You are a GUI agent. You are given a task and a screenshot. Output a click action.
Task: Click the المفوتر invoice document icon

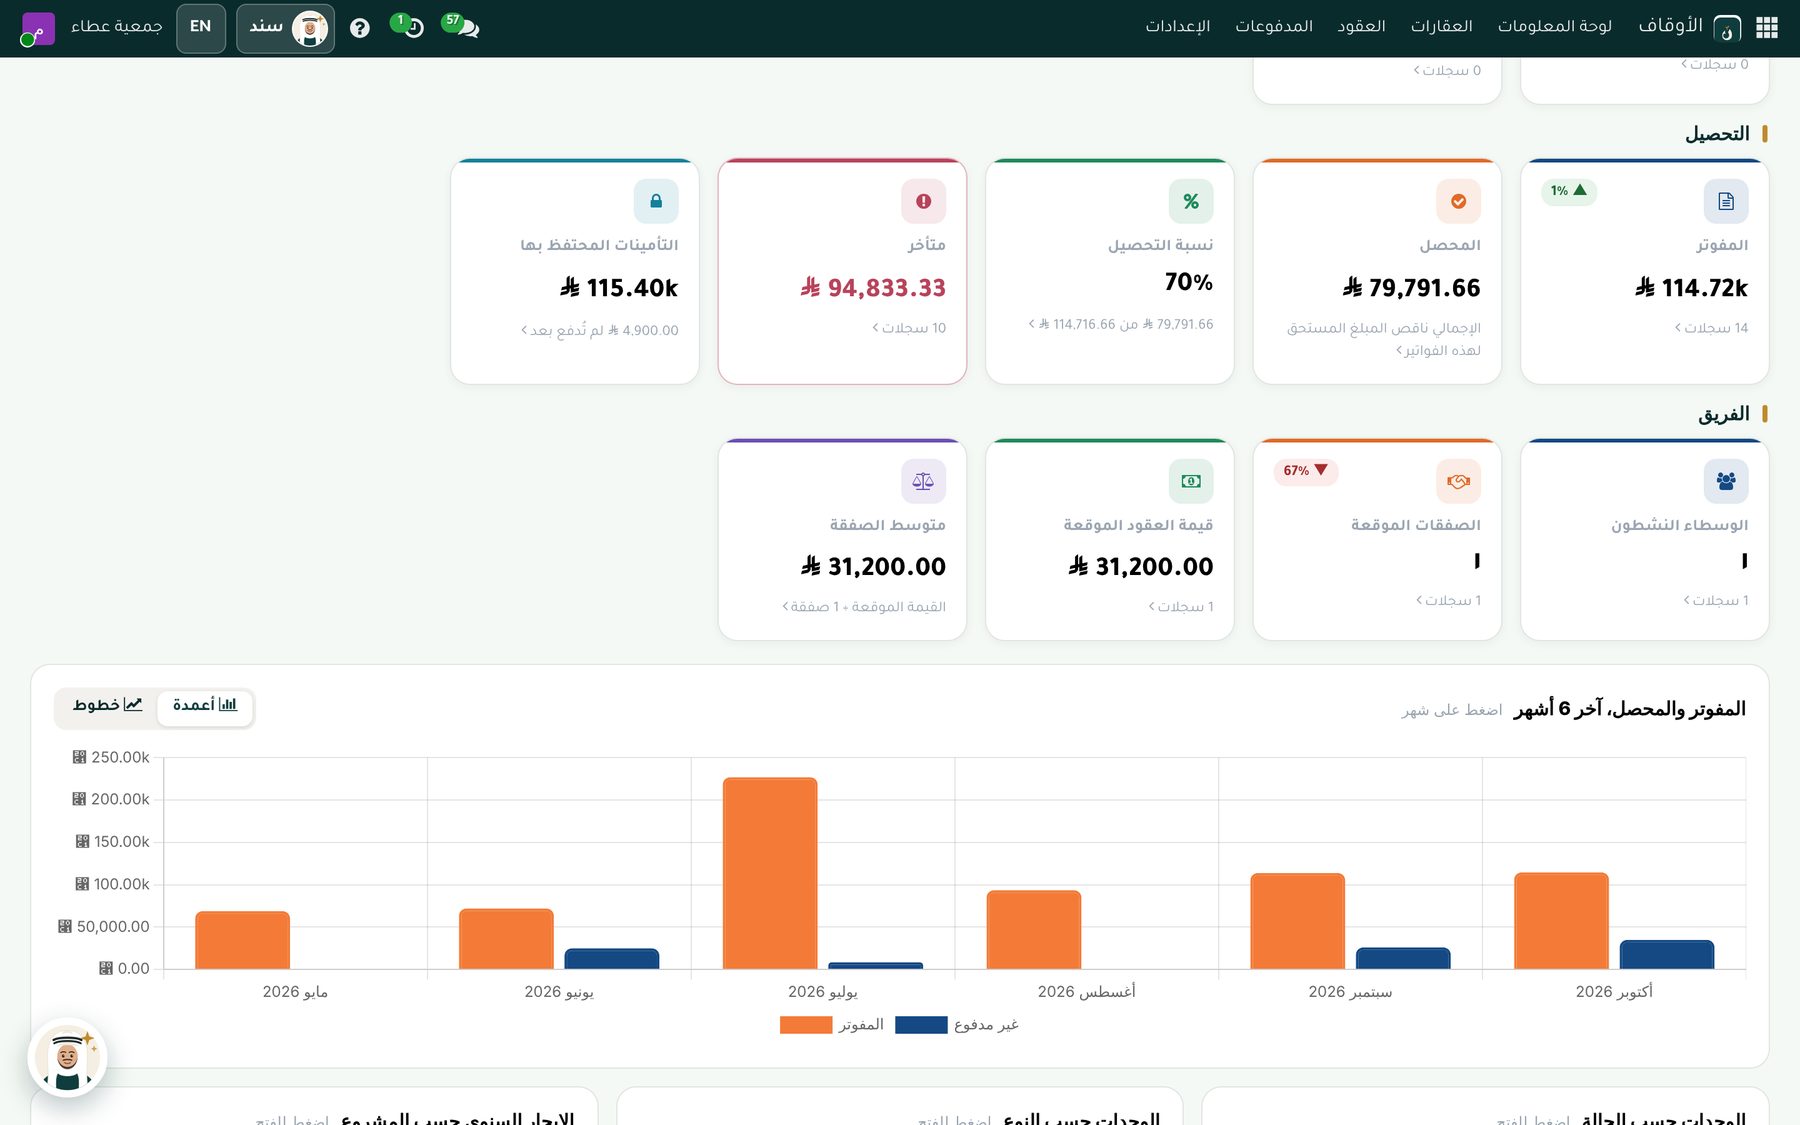tap(1726, 201)
